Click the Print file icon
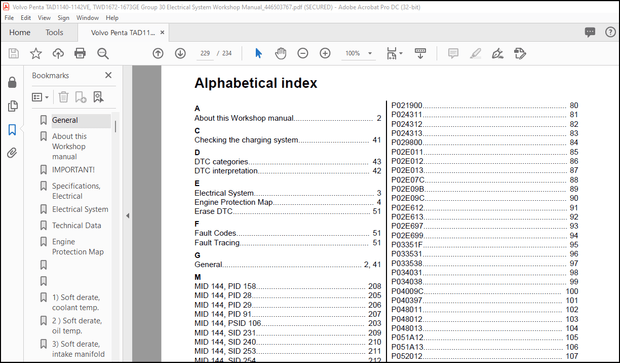Viewport: 620px width, 363px height. point(80,53)
